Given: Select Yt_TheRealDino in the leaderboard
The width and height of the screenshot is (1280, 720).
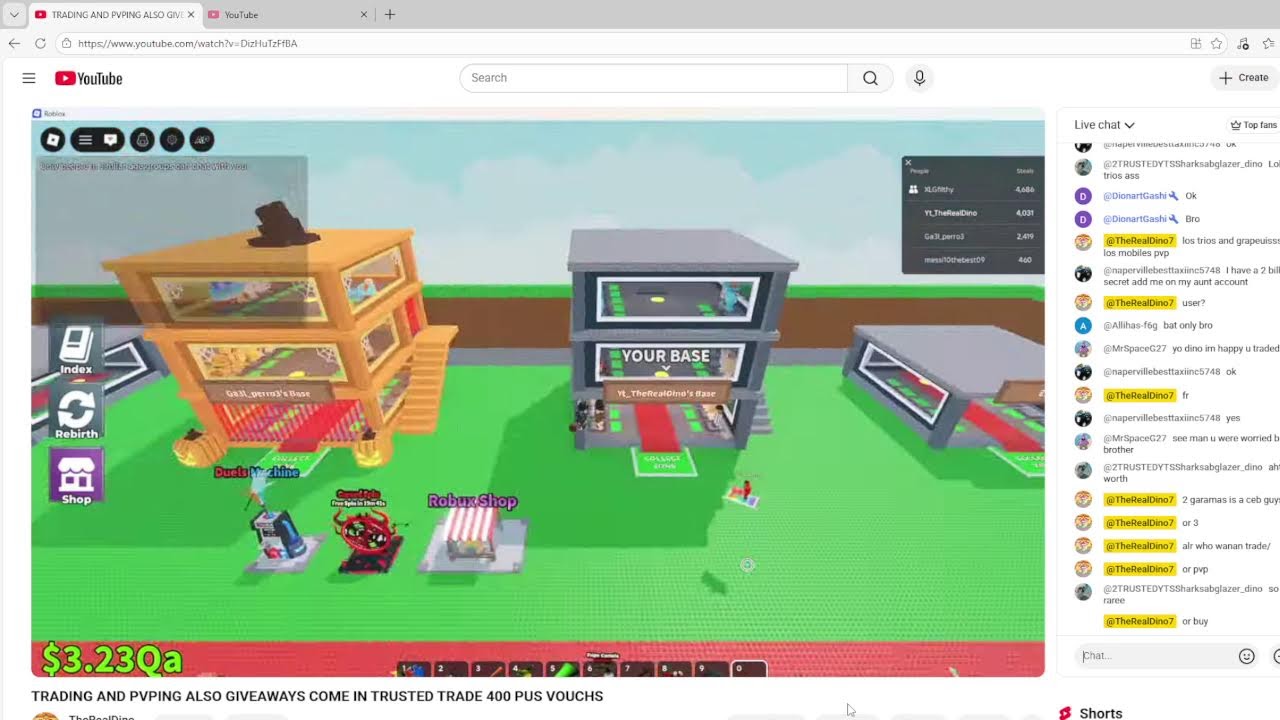Looking at the screenshot, I should click(x=973, y=213).
